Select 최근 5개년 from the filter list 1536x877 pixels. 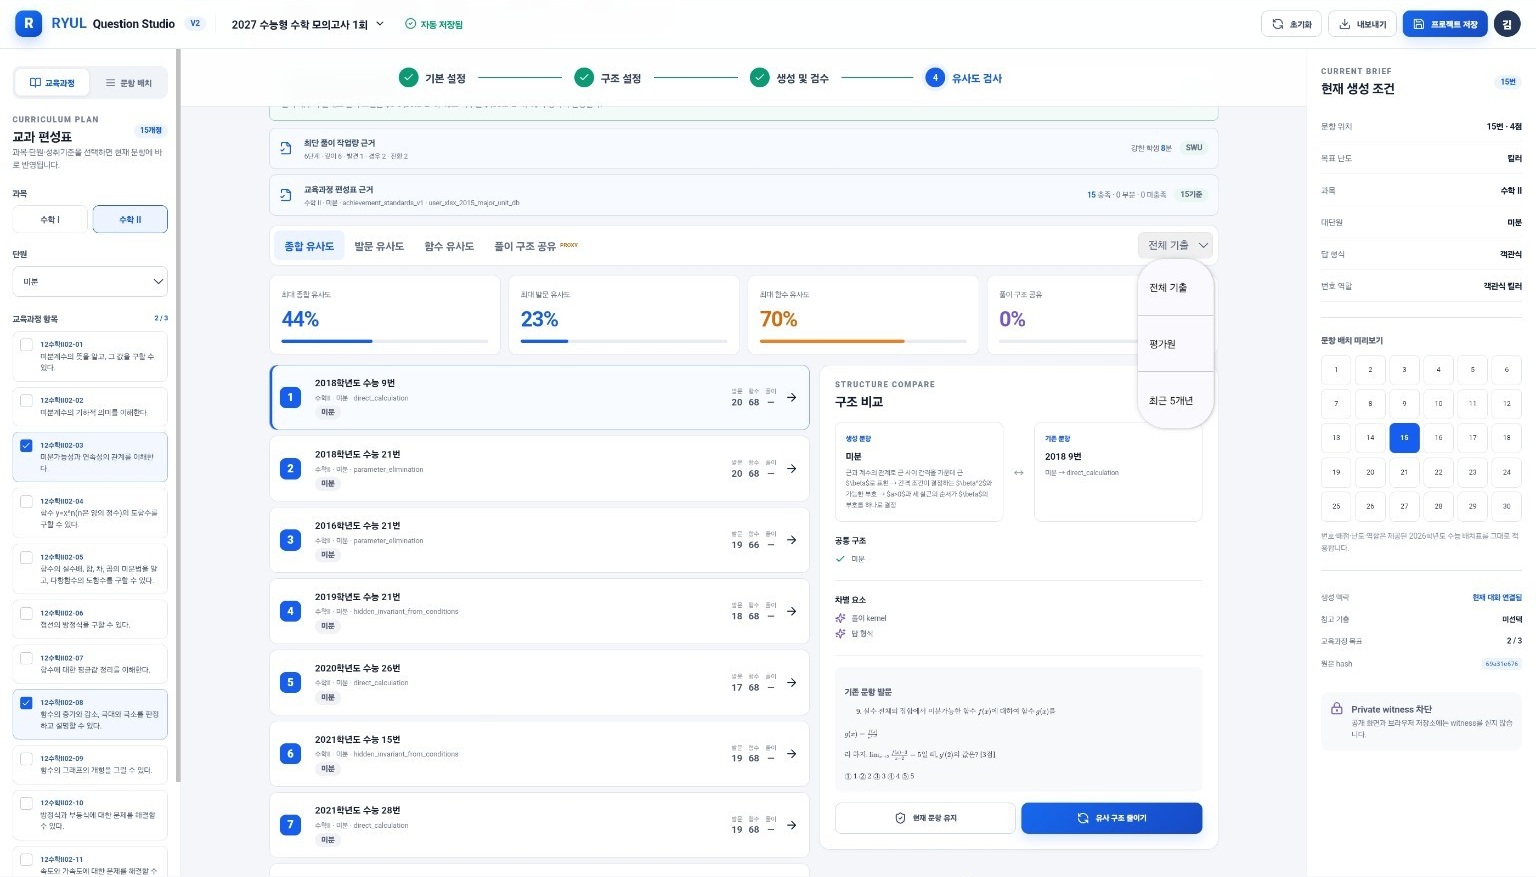coord(1171,400)
